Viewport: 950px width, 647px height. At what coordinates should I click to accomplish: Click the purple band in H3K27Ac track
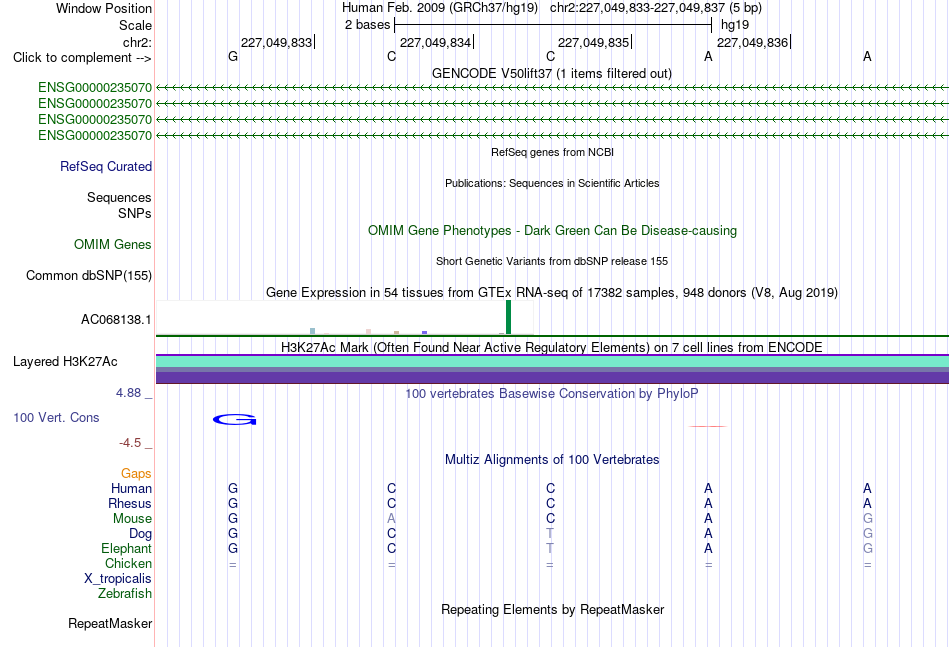coord(552,377)
